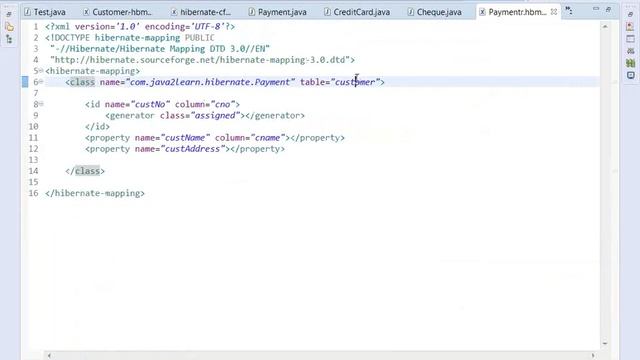640x360 pixels.
Task: Minimize the editor area
Action: coord(596,9)
